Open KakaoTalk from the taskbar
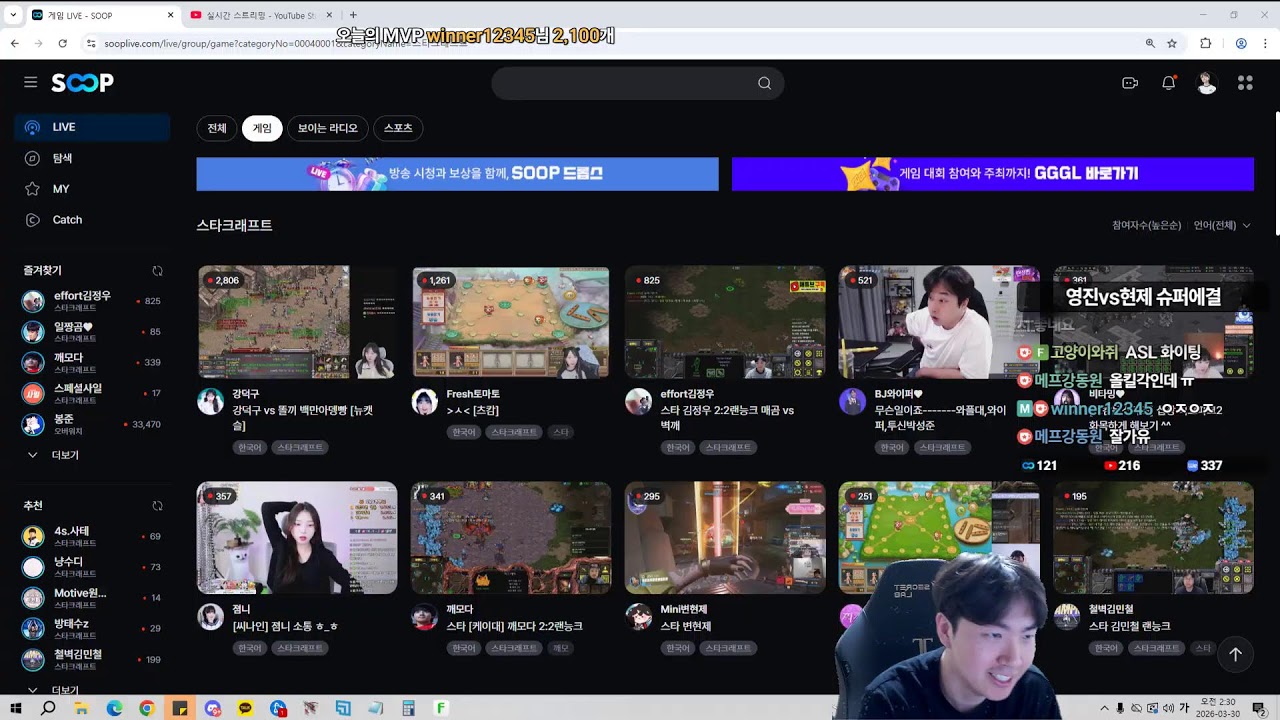Screen dimensions: 1280x720 (245, 708)
